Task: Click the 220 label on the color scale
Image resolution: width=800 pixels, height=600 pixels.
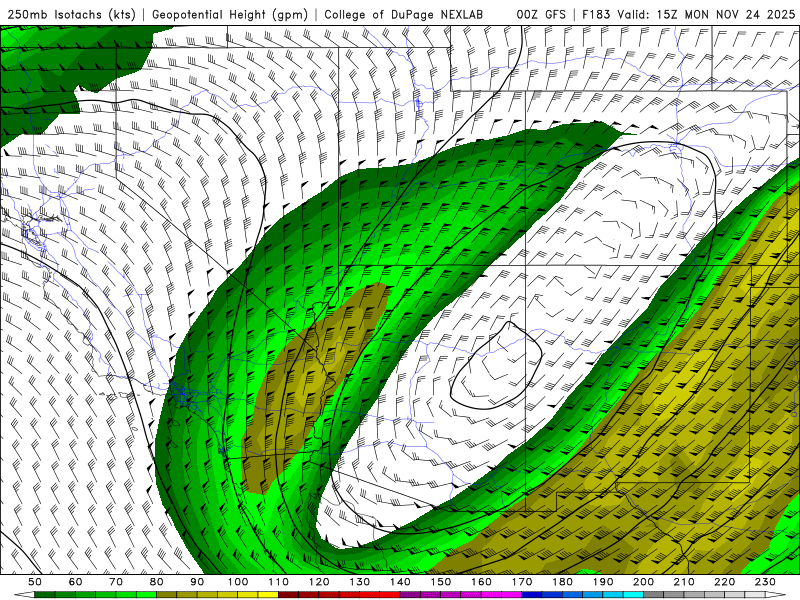Action: pyautogui.click(x=724, y=582)
